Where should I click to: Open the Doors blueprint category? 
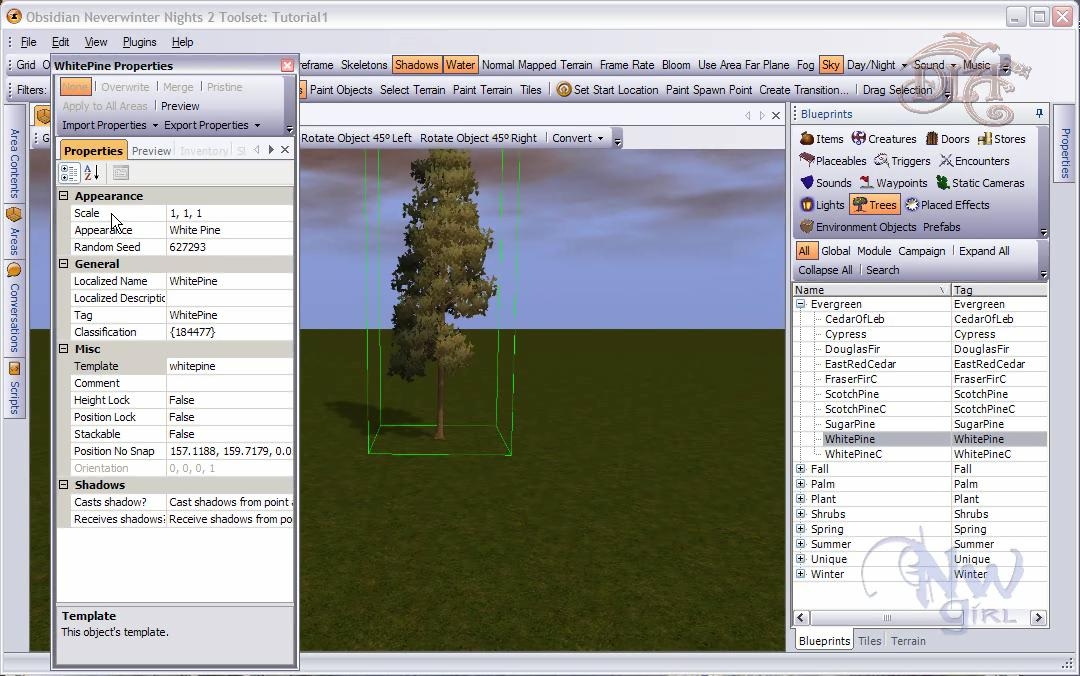[x=947, y=139]
